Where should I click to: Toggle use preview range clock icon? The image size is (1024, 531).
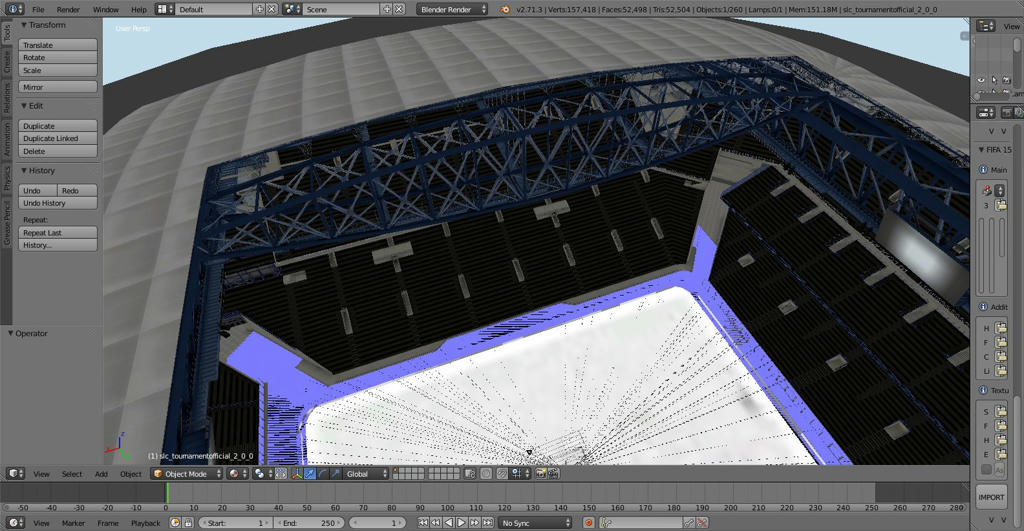coord(175,523)
